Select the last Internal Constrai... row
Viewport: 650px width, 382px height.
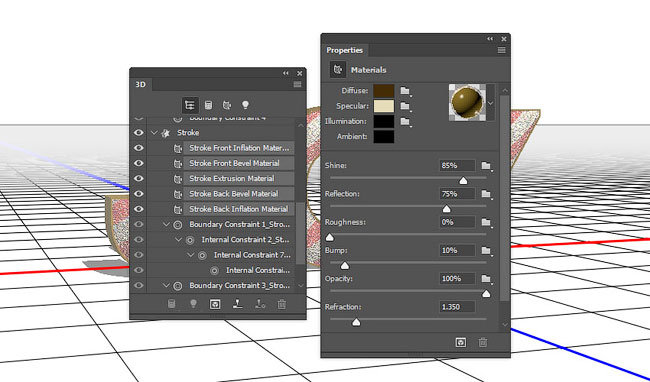pyautogui.click(x=258, y=271)
